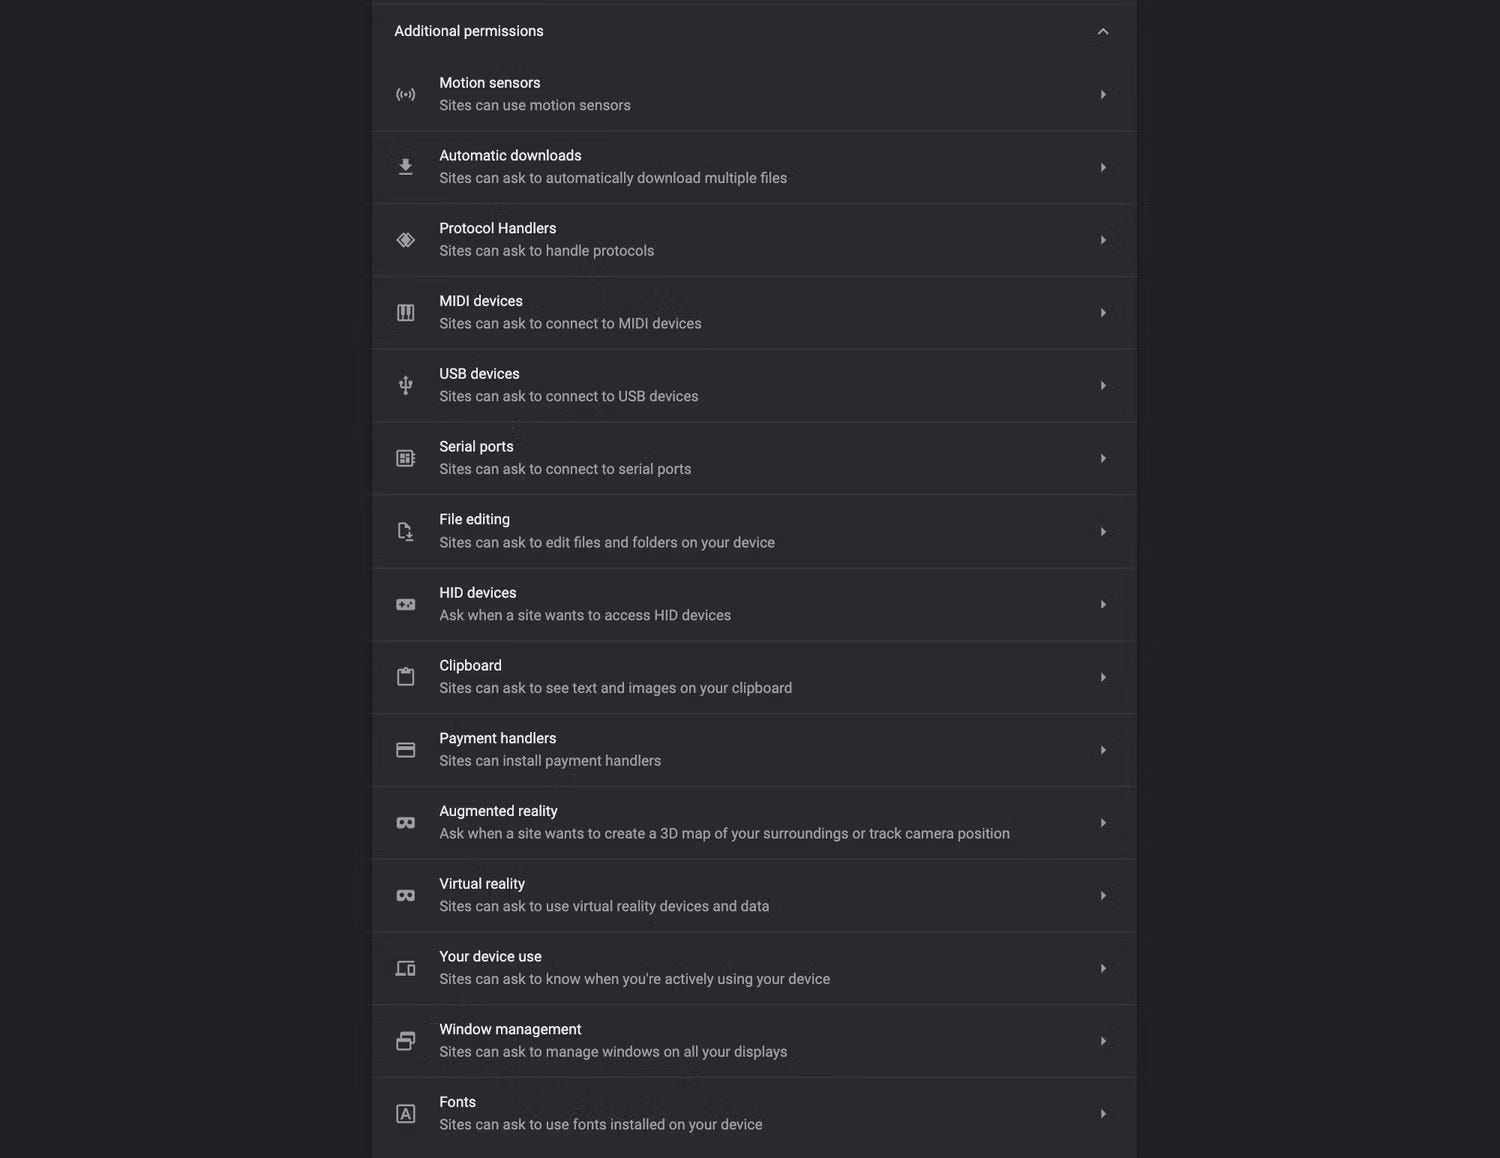This screenshot has height=1158, width=1500.
Task: Click the Virtual reality headset icon
Action: [x=405, y=896]
